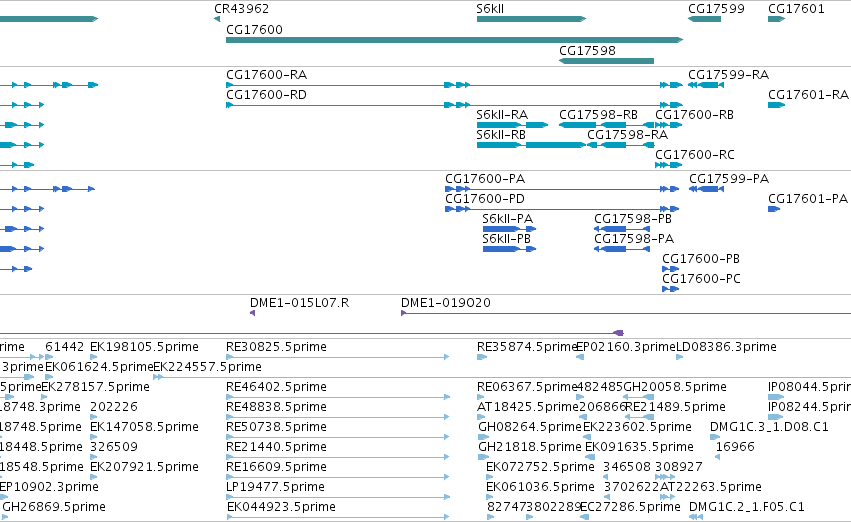Select cDNA EK044923.5prime

338,518
